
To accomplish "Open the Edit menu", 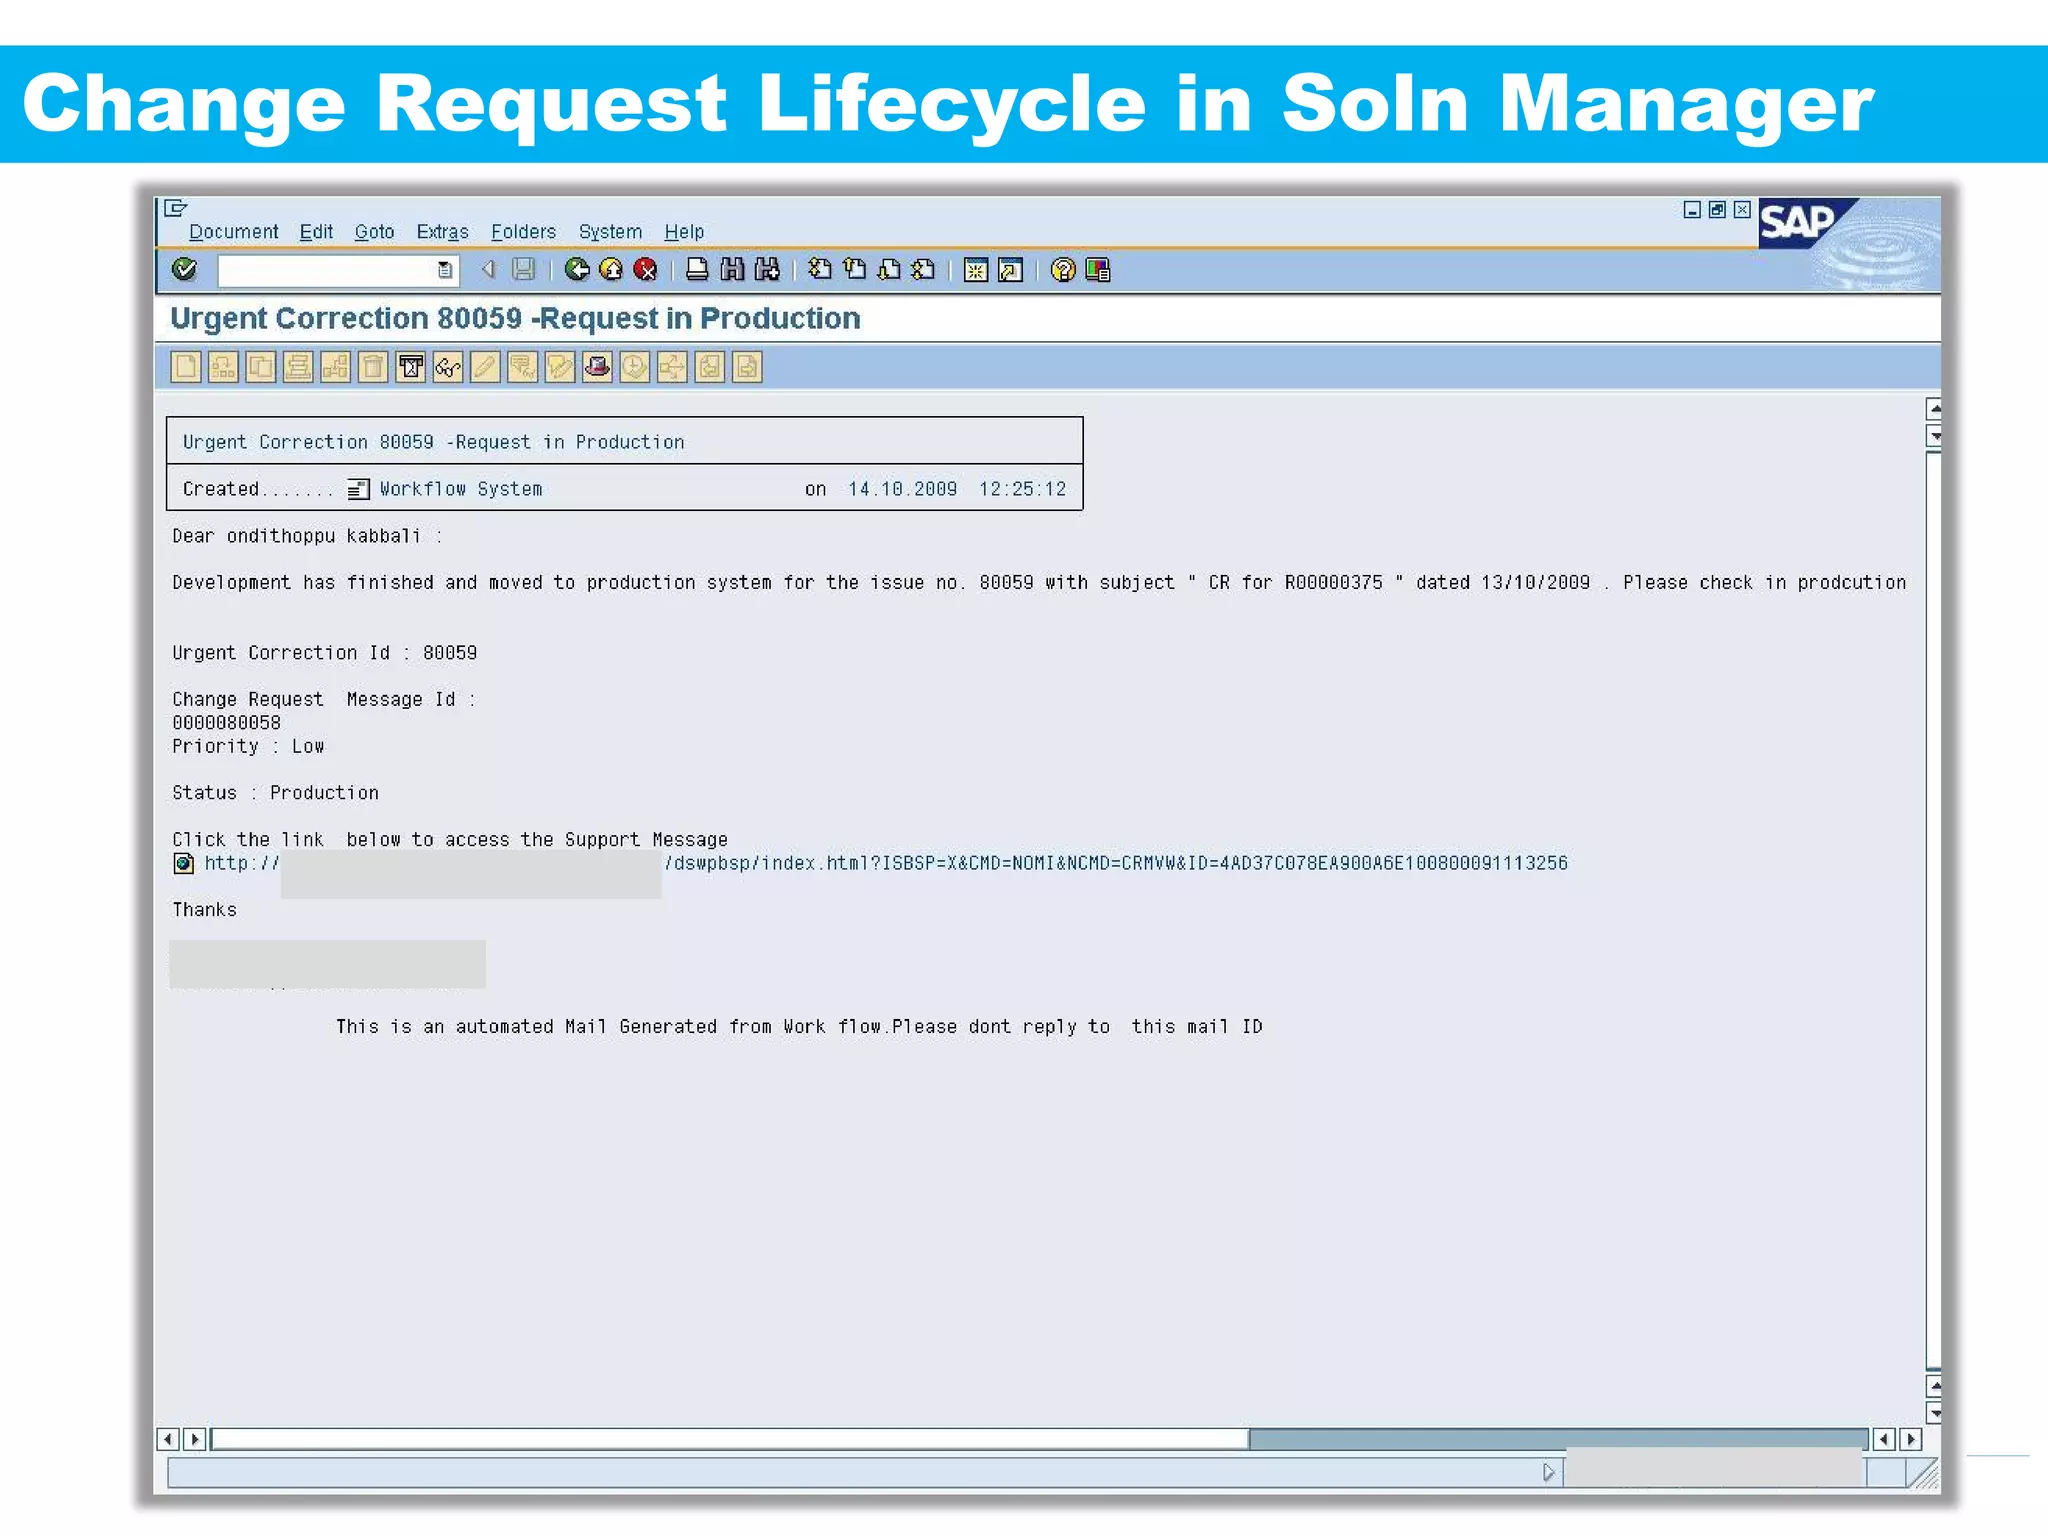I will [x=316, y=232].
